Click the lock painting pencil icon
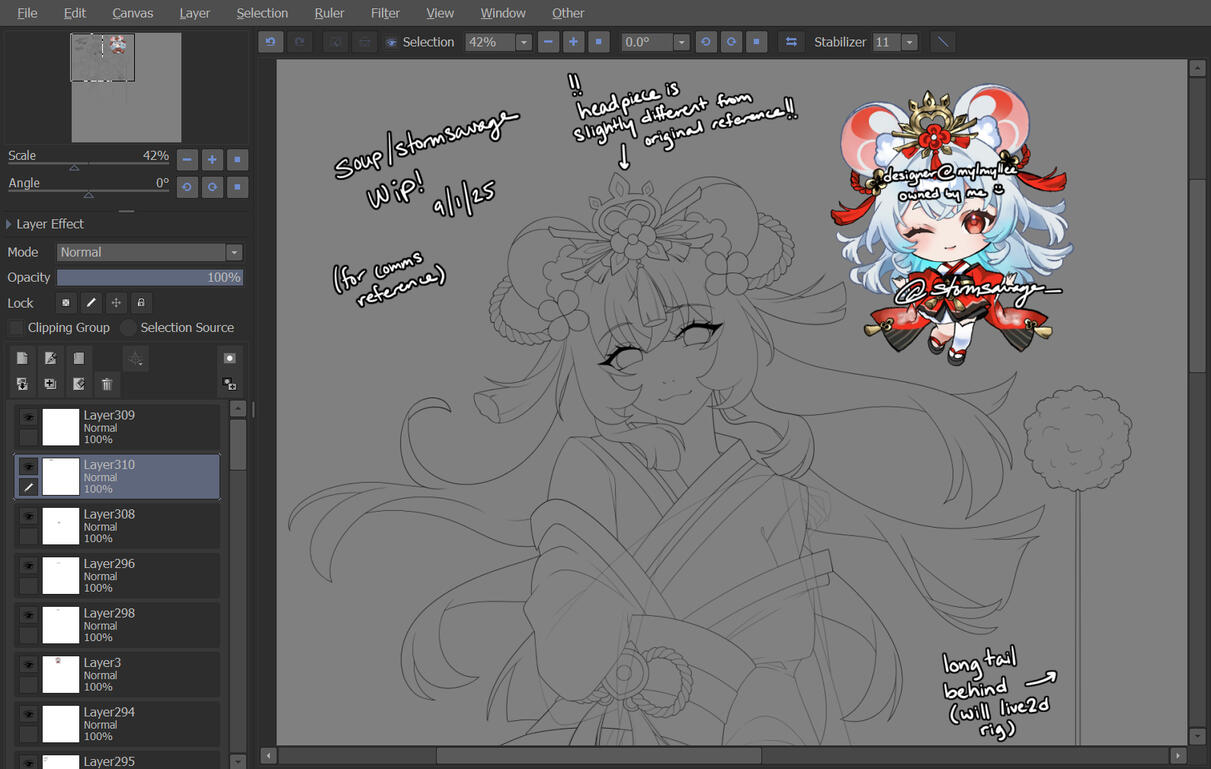The image size is (1211, 769). pyautogui.click(x=91, y=303)
